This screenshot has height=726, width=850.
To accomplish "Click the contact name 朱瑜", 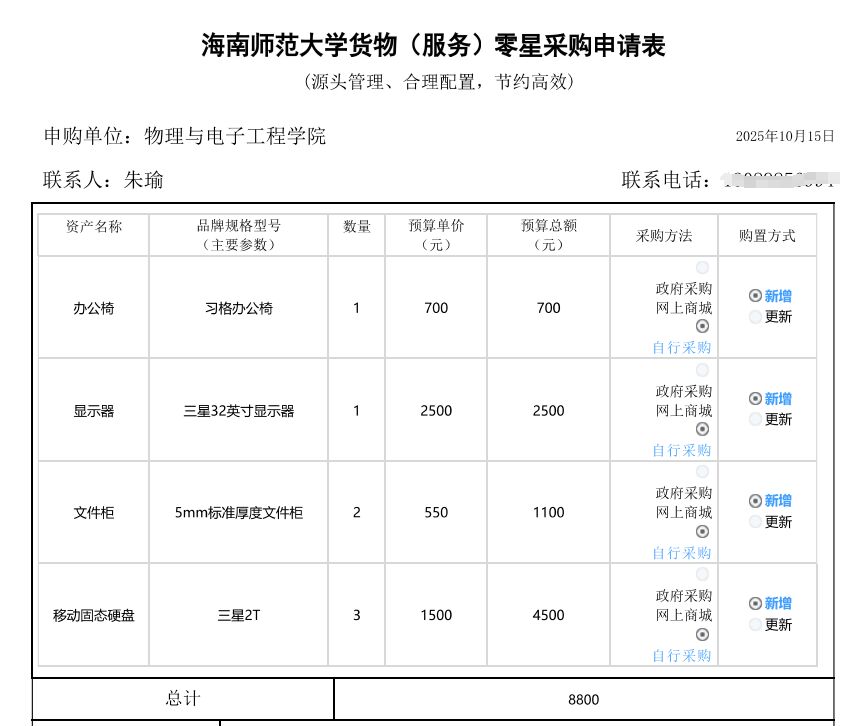I will [143, 181].
